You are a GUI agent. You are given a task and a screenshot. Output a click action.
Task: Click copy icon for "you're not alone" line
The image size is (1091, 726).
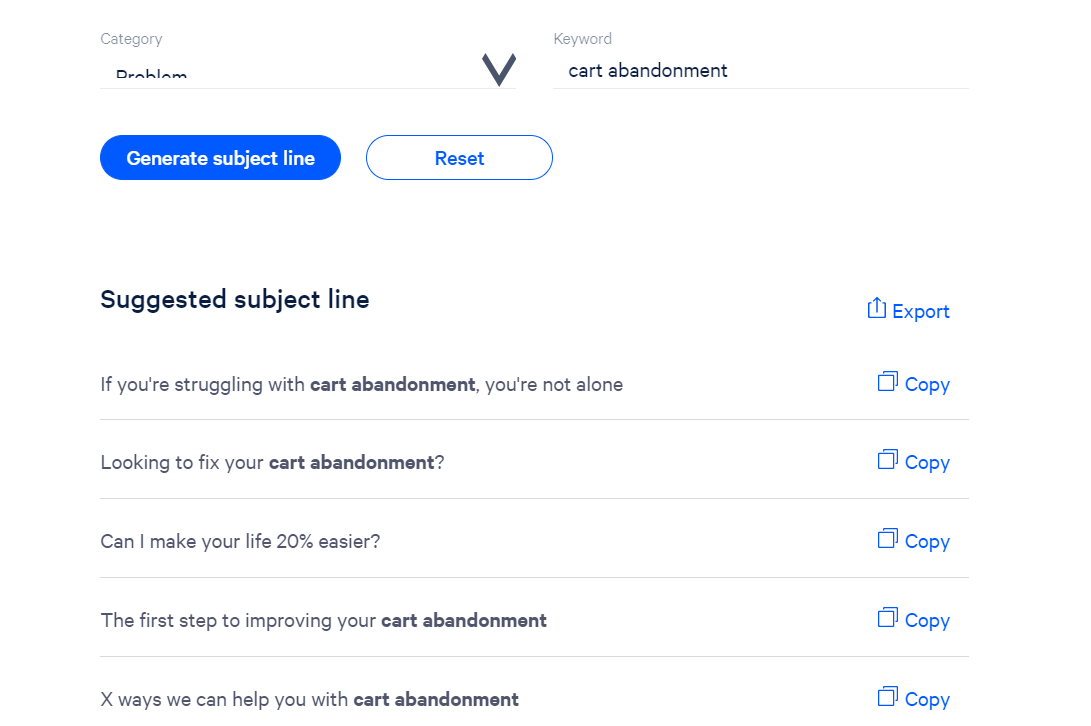(888, 381)
